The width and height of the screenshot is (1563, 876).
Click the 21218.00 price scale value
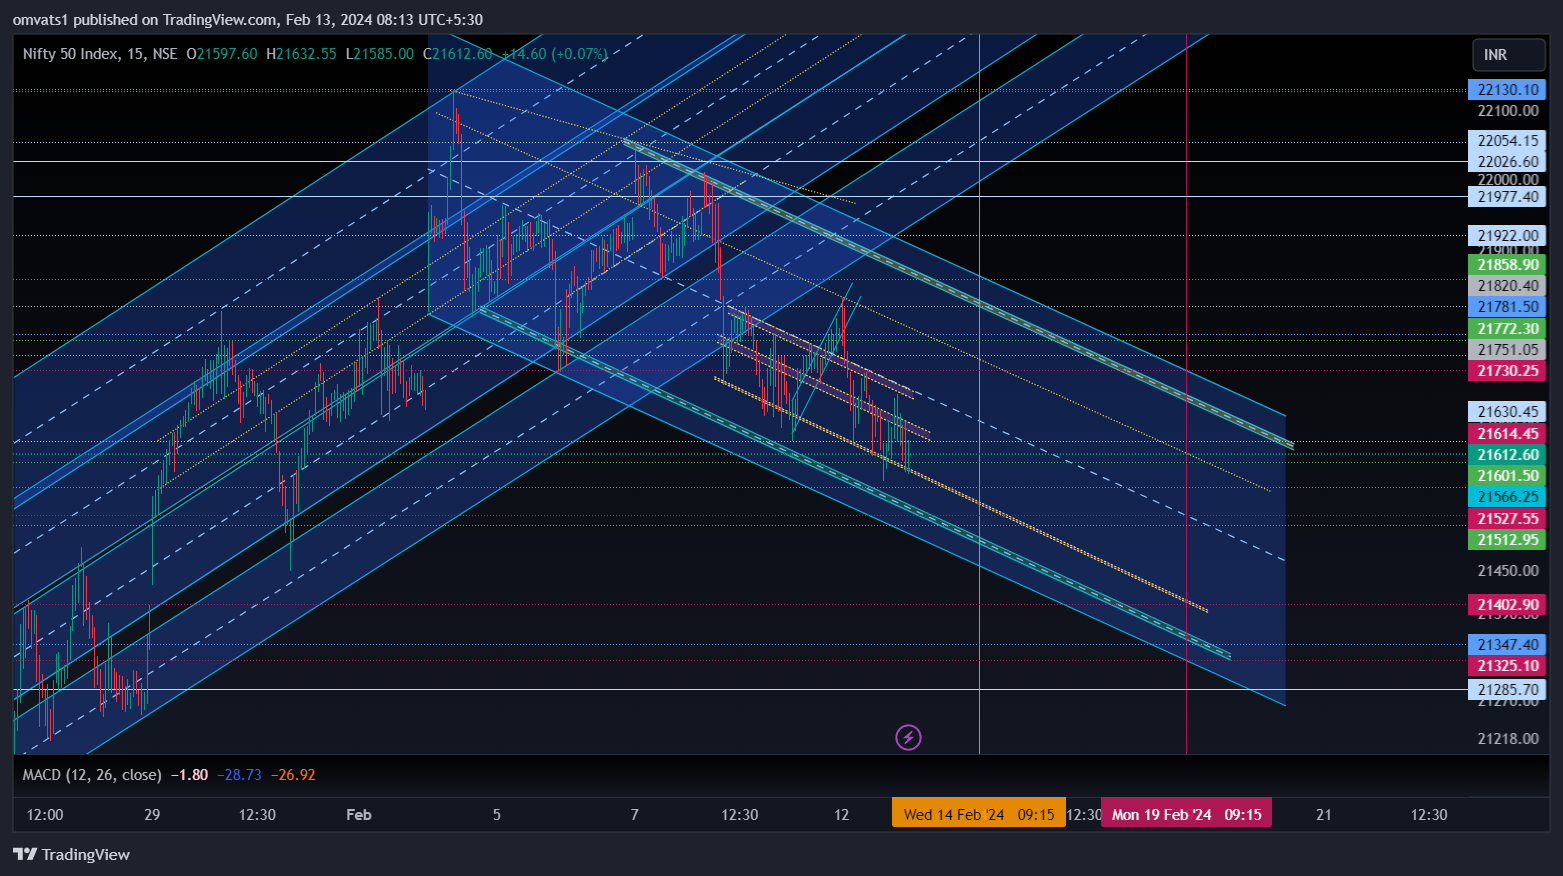(1508, 739)
